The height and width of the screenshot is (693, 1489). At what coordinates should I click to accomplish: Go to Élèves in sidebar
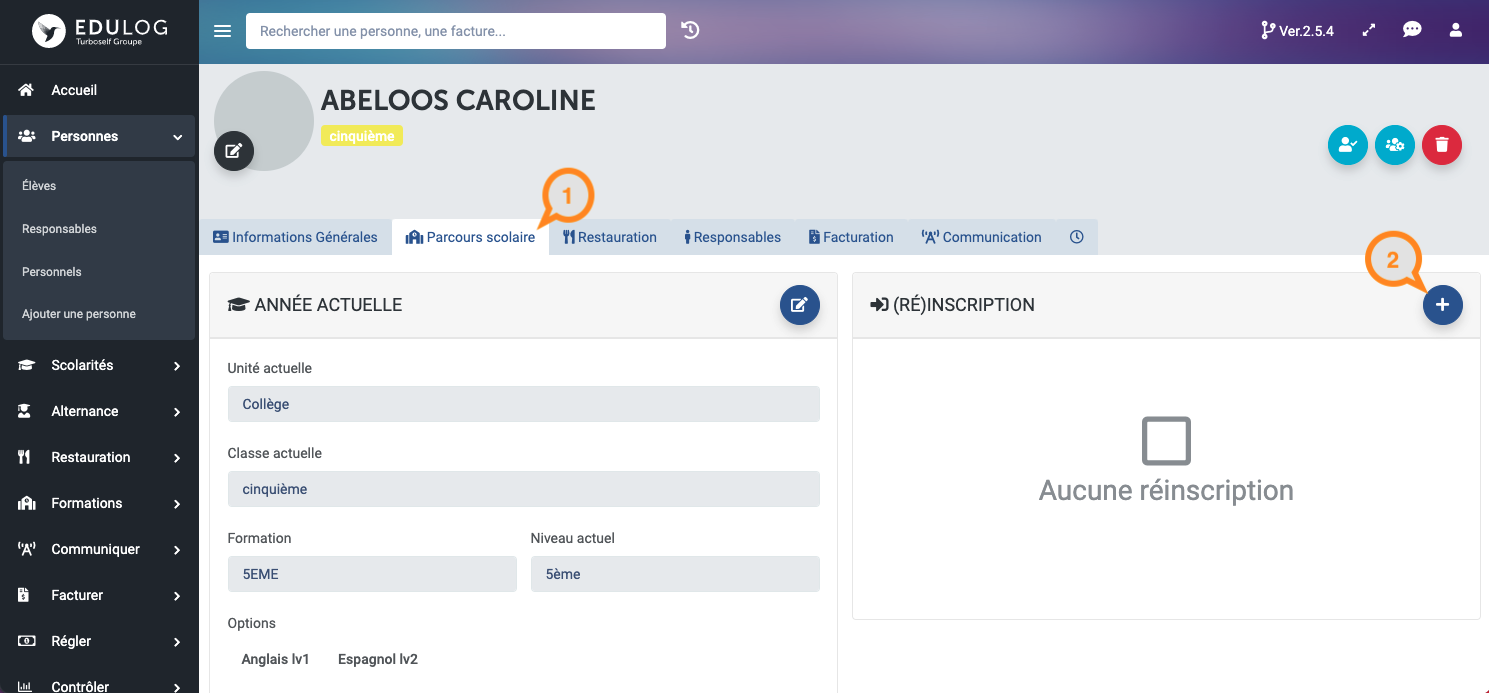pos(39,186)
